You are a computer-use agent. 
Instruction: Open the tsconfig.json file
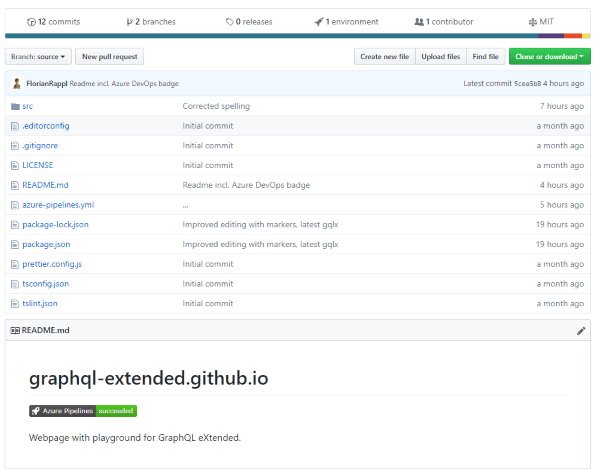click(x=46, y=284)
